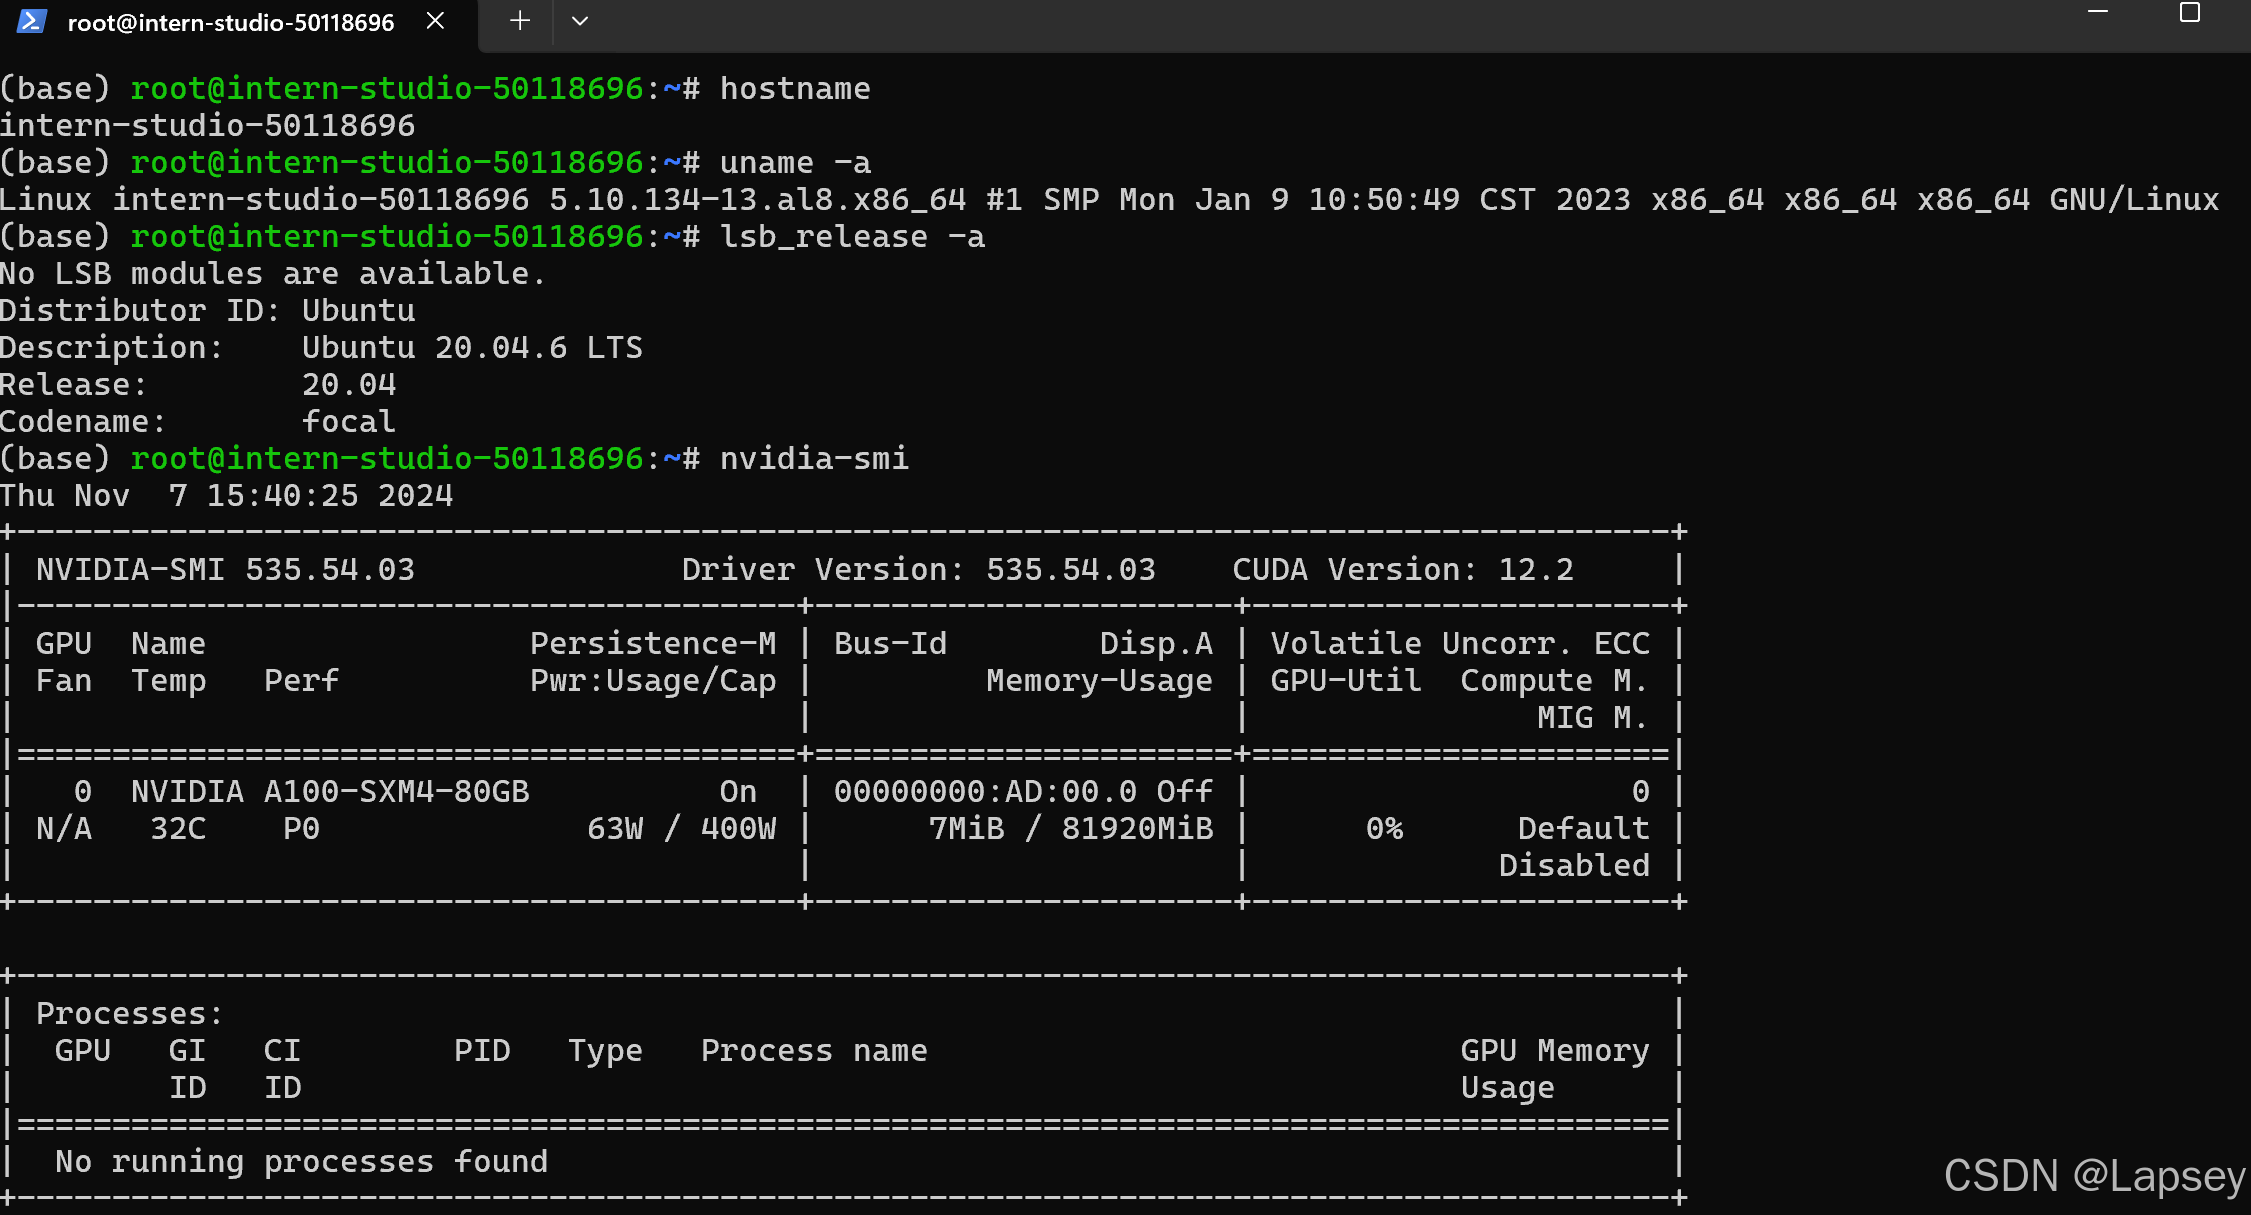Click the CSDN @Lapsey watermark
2251x1215 pixels.
pos(2094,1176)
